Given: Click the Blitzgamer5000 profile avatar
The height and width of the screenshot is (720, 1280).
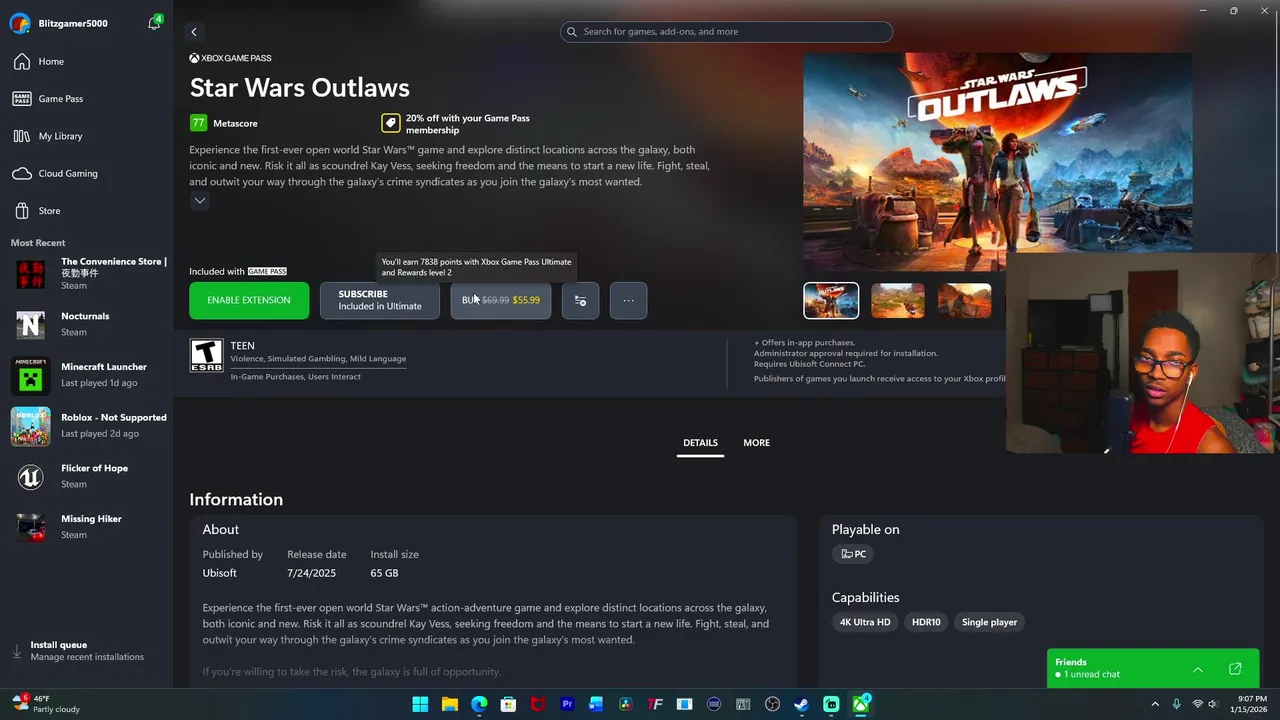Looking at the screenshot, I should coord(19,23).
